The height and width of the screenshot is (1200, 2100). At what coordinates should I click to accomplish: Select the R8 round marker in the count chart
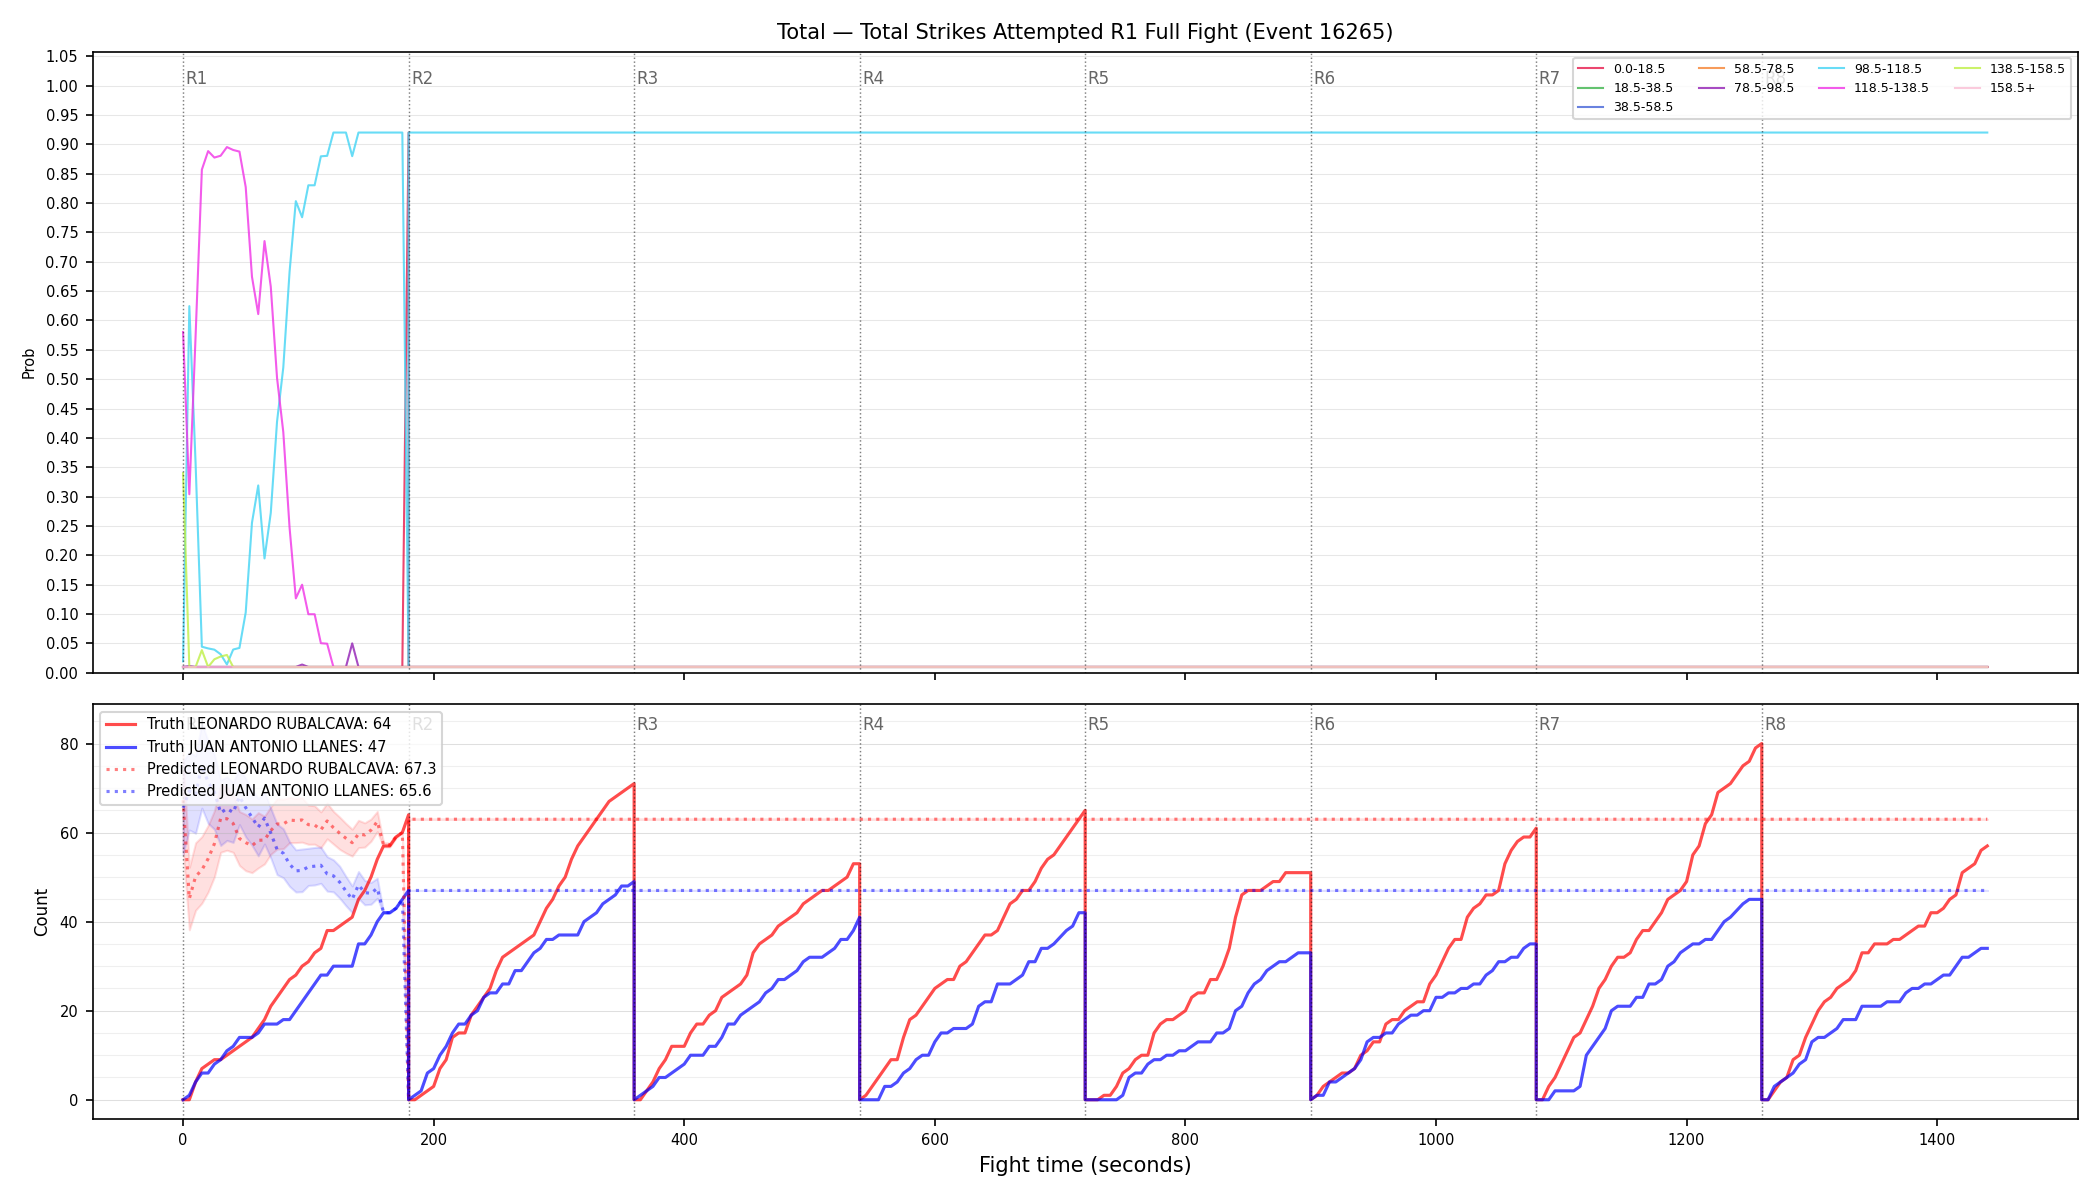coord(1775,724)
